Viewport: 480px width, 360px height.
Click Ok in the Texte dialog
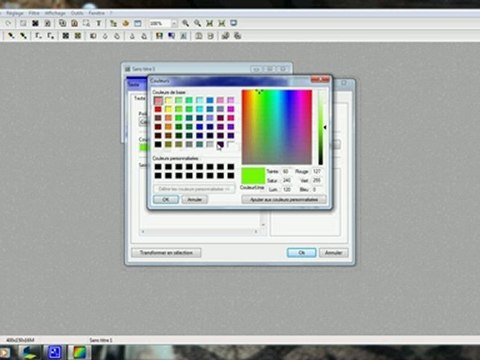(x=301, y=253)
